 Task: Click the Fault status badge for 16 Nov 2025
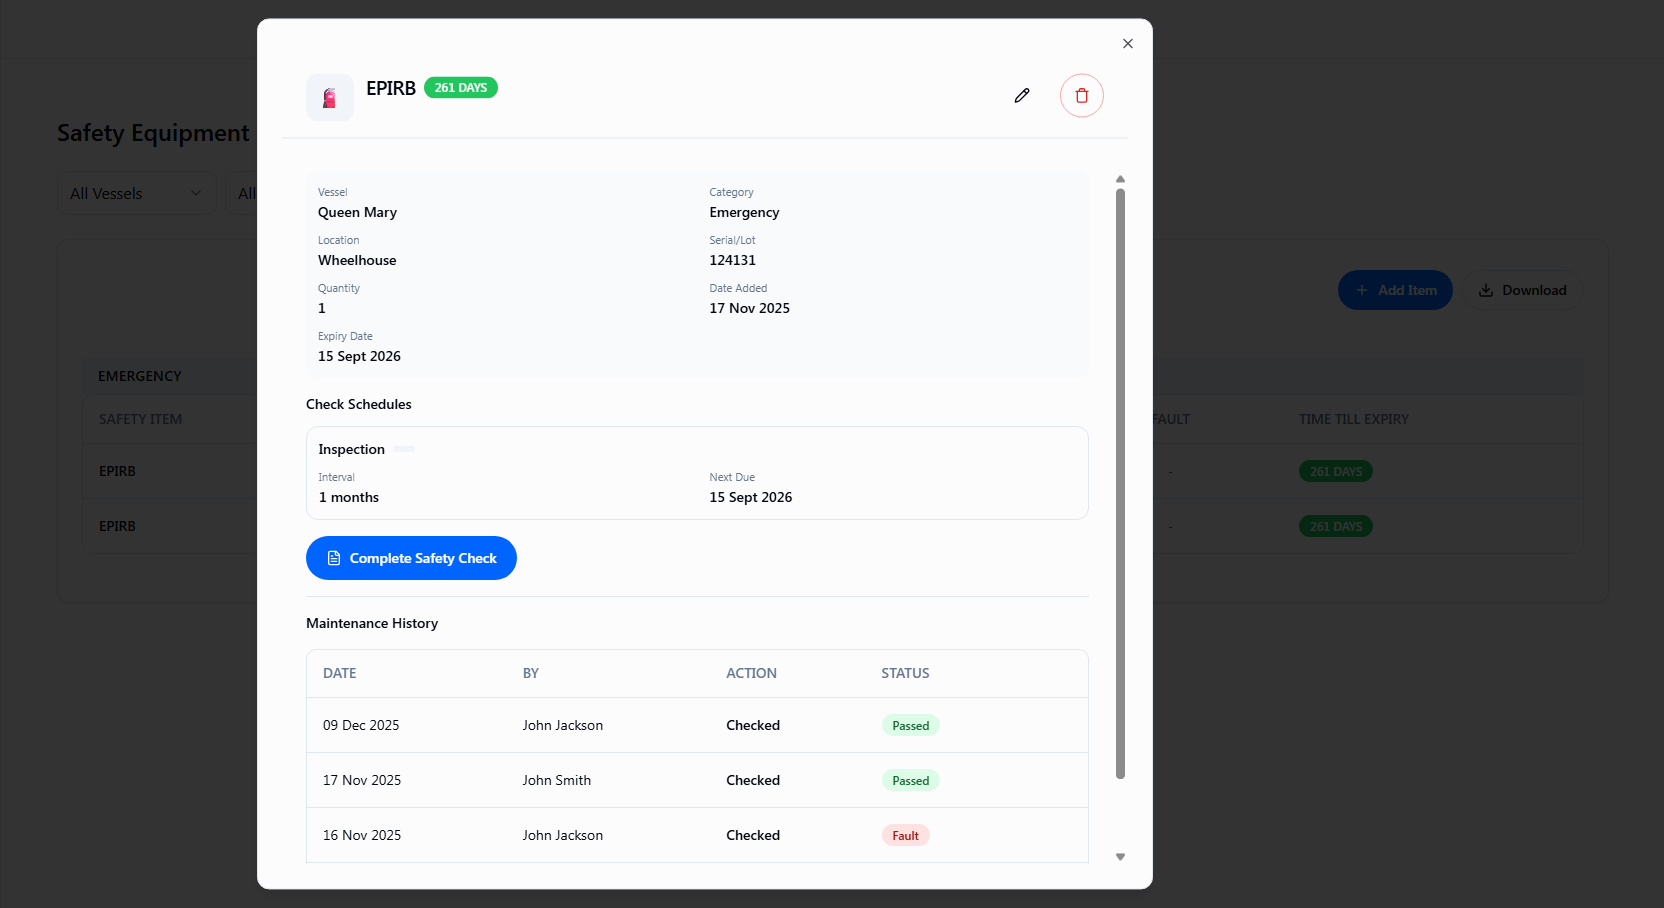click(905, 836)
